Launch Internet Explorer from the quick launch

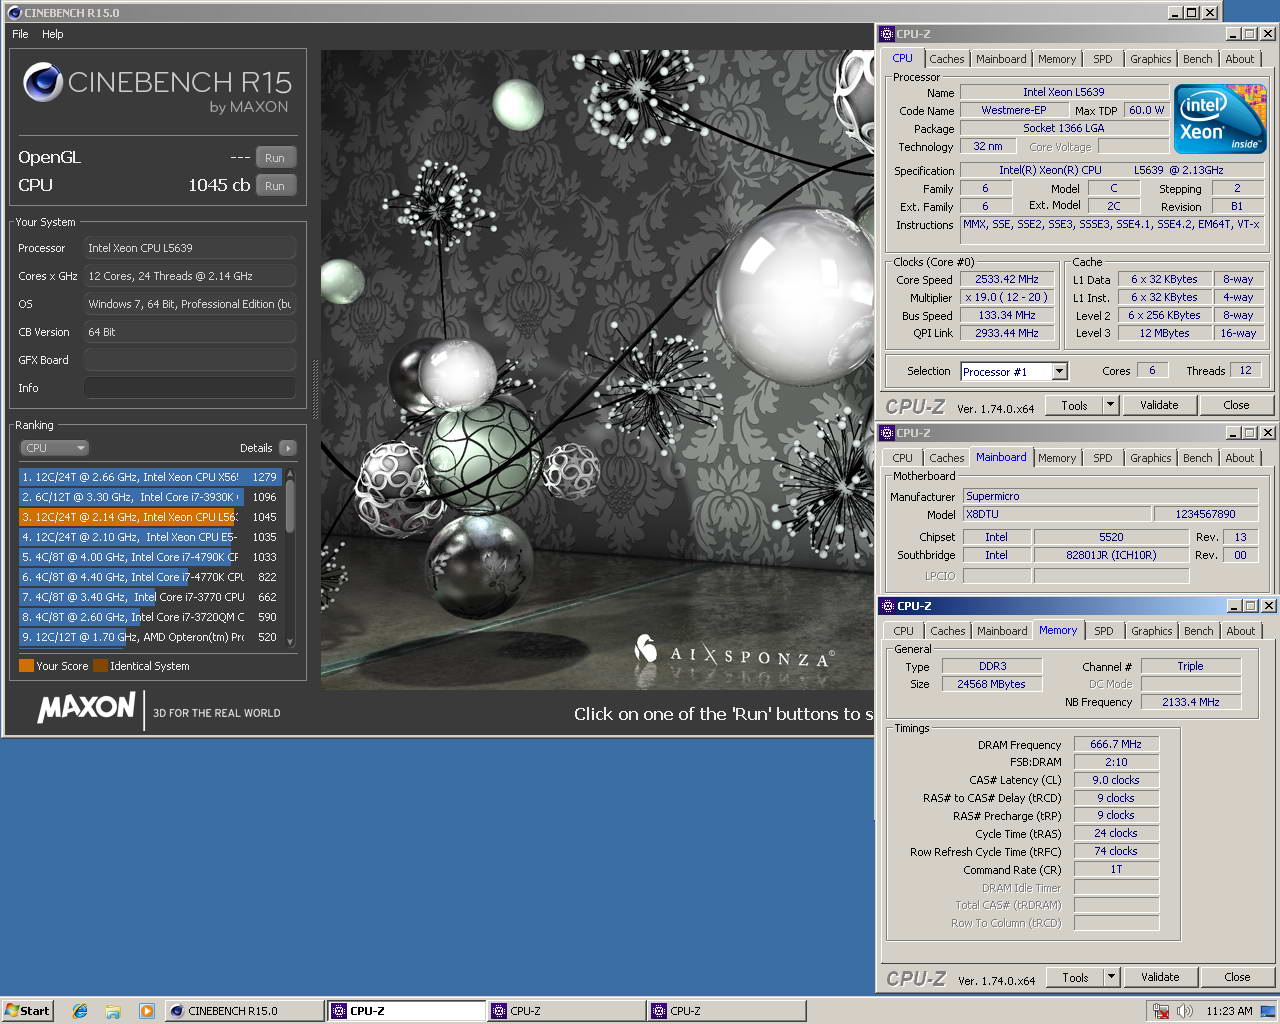80,1011
